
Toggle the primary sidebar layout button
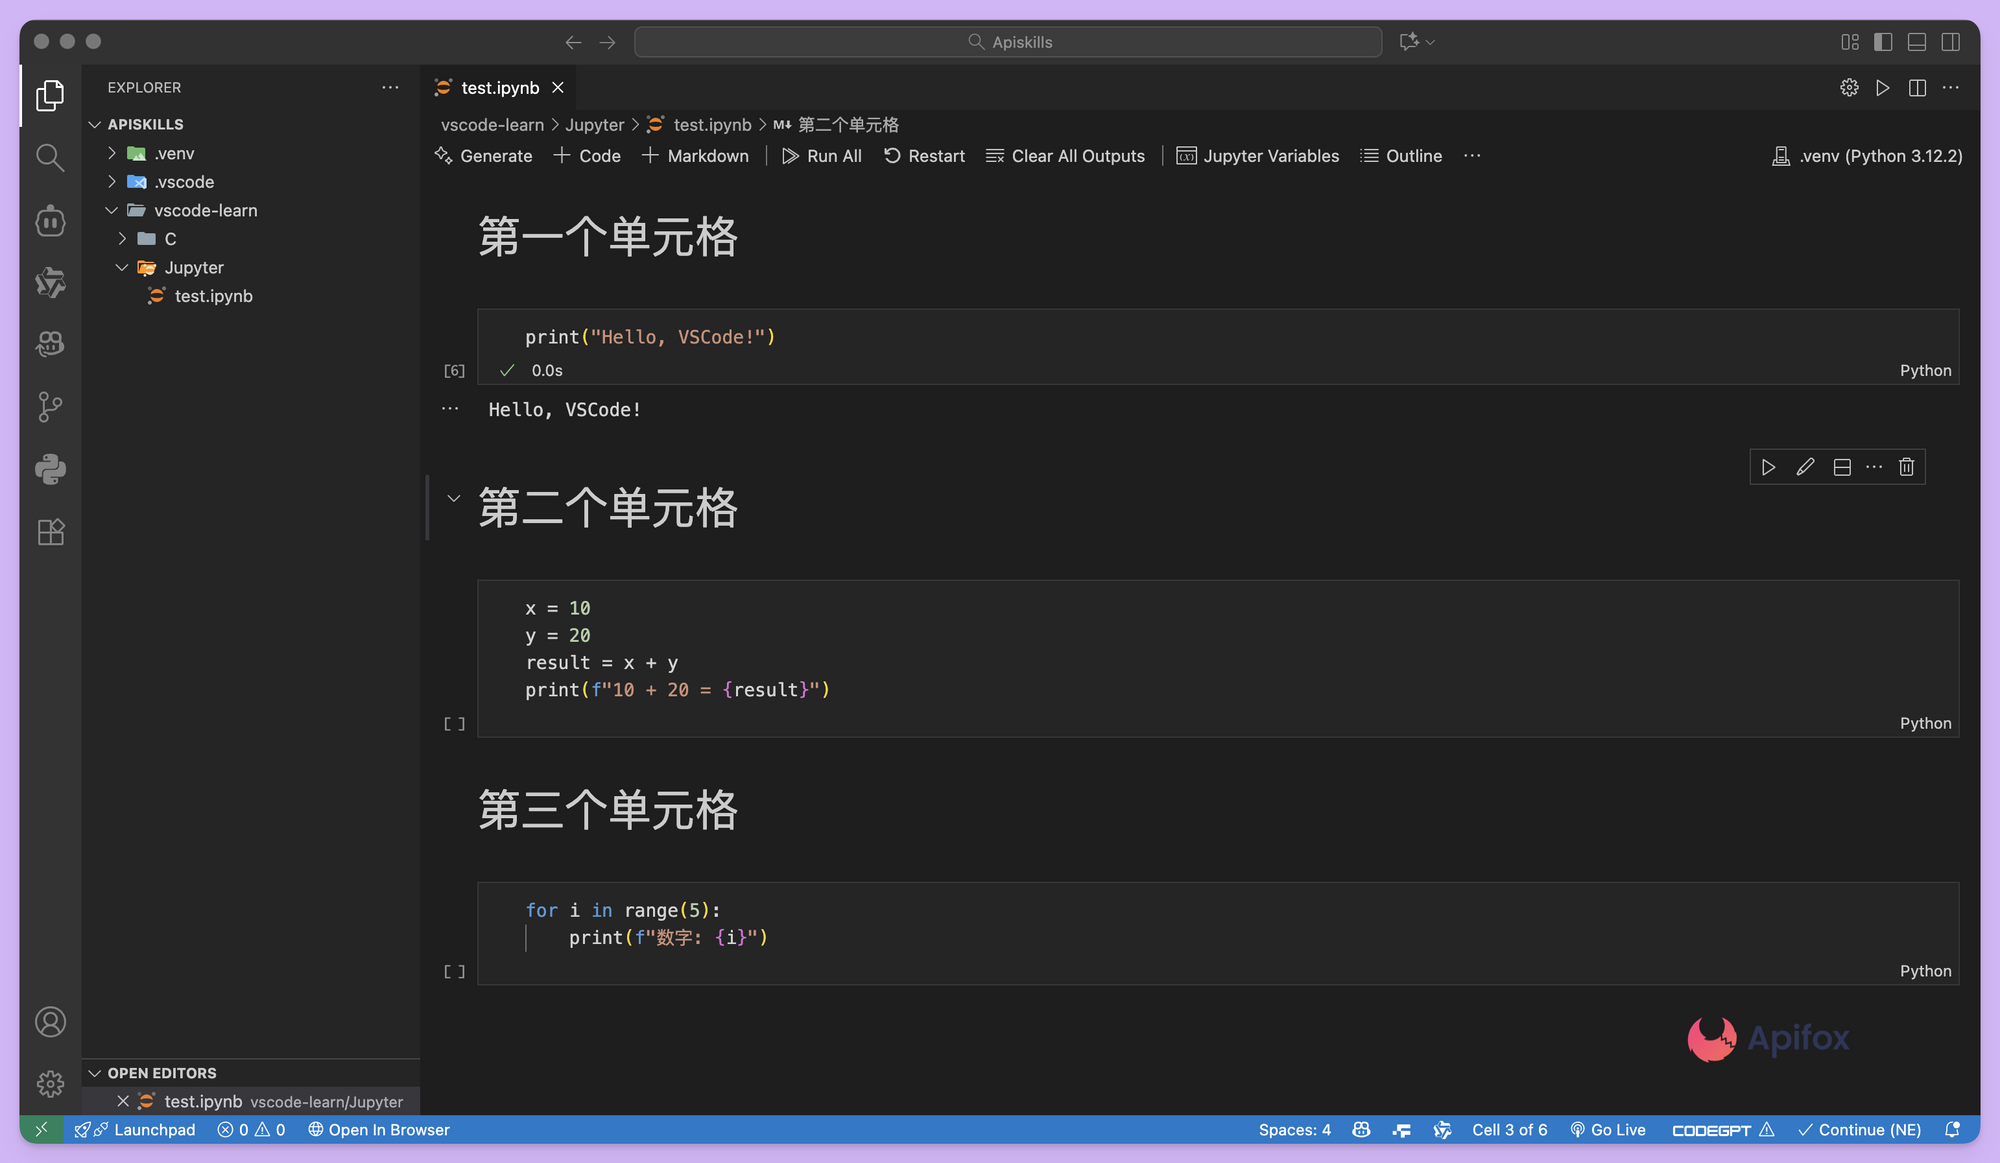pyautogui.click(x=1883, y=42)
